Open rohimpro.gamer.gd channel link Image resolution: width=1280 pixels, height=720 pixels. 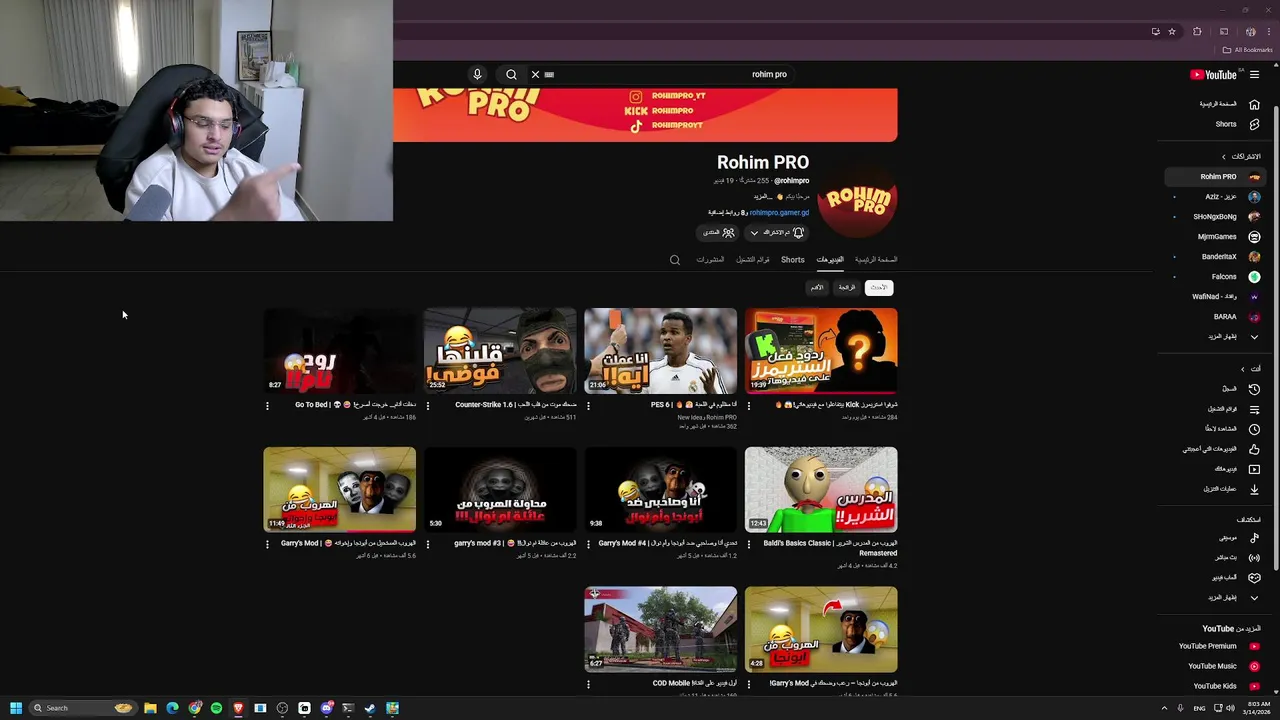click(779, 212)
